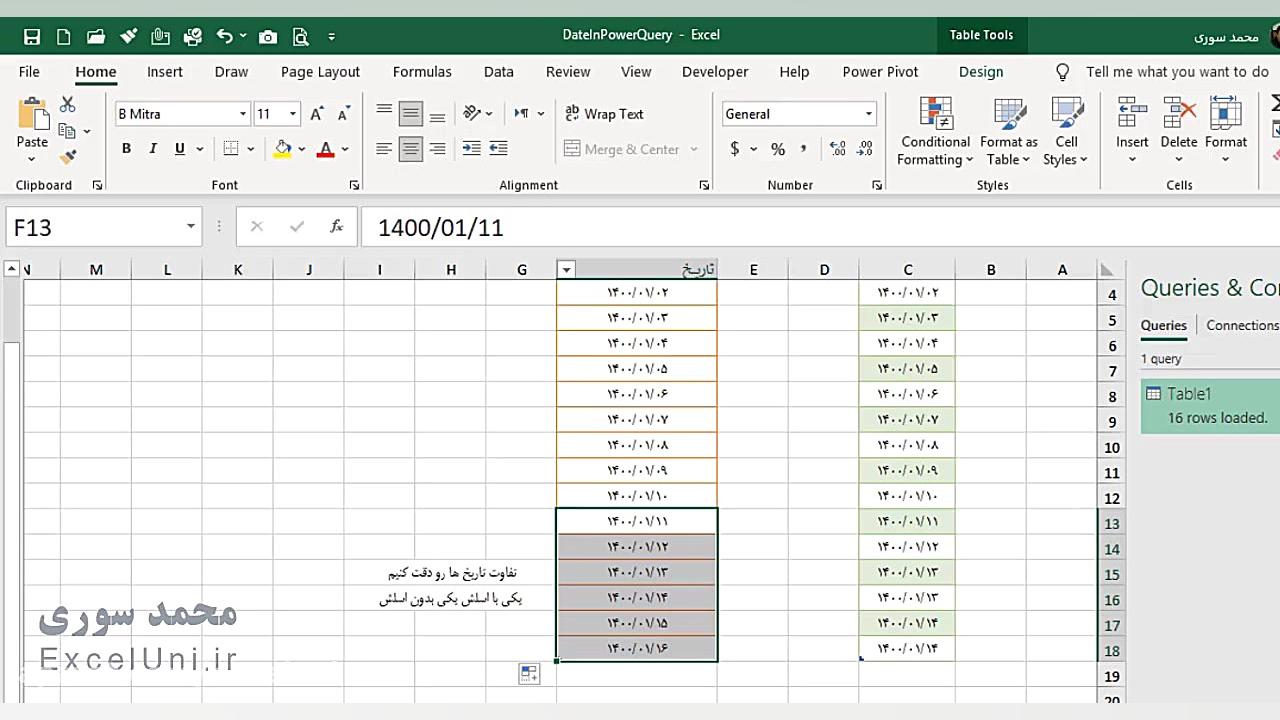
Task: Open the font name dropdown showing B Mitra
Action: tap(182, 114)
